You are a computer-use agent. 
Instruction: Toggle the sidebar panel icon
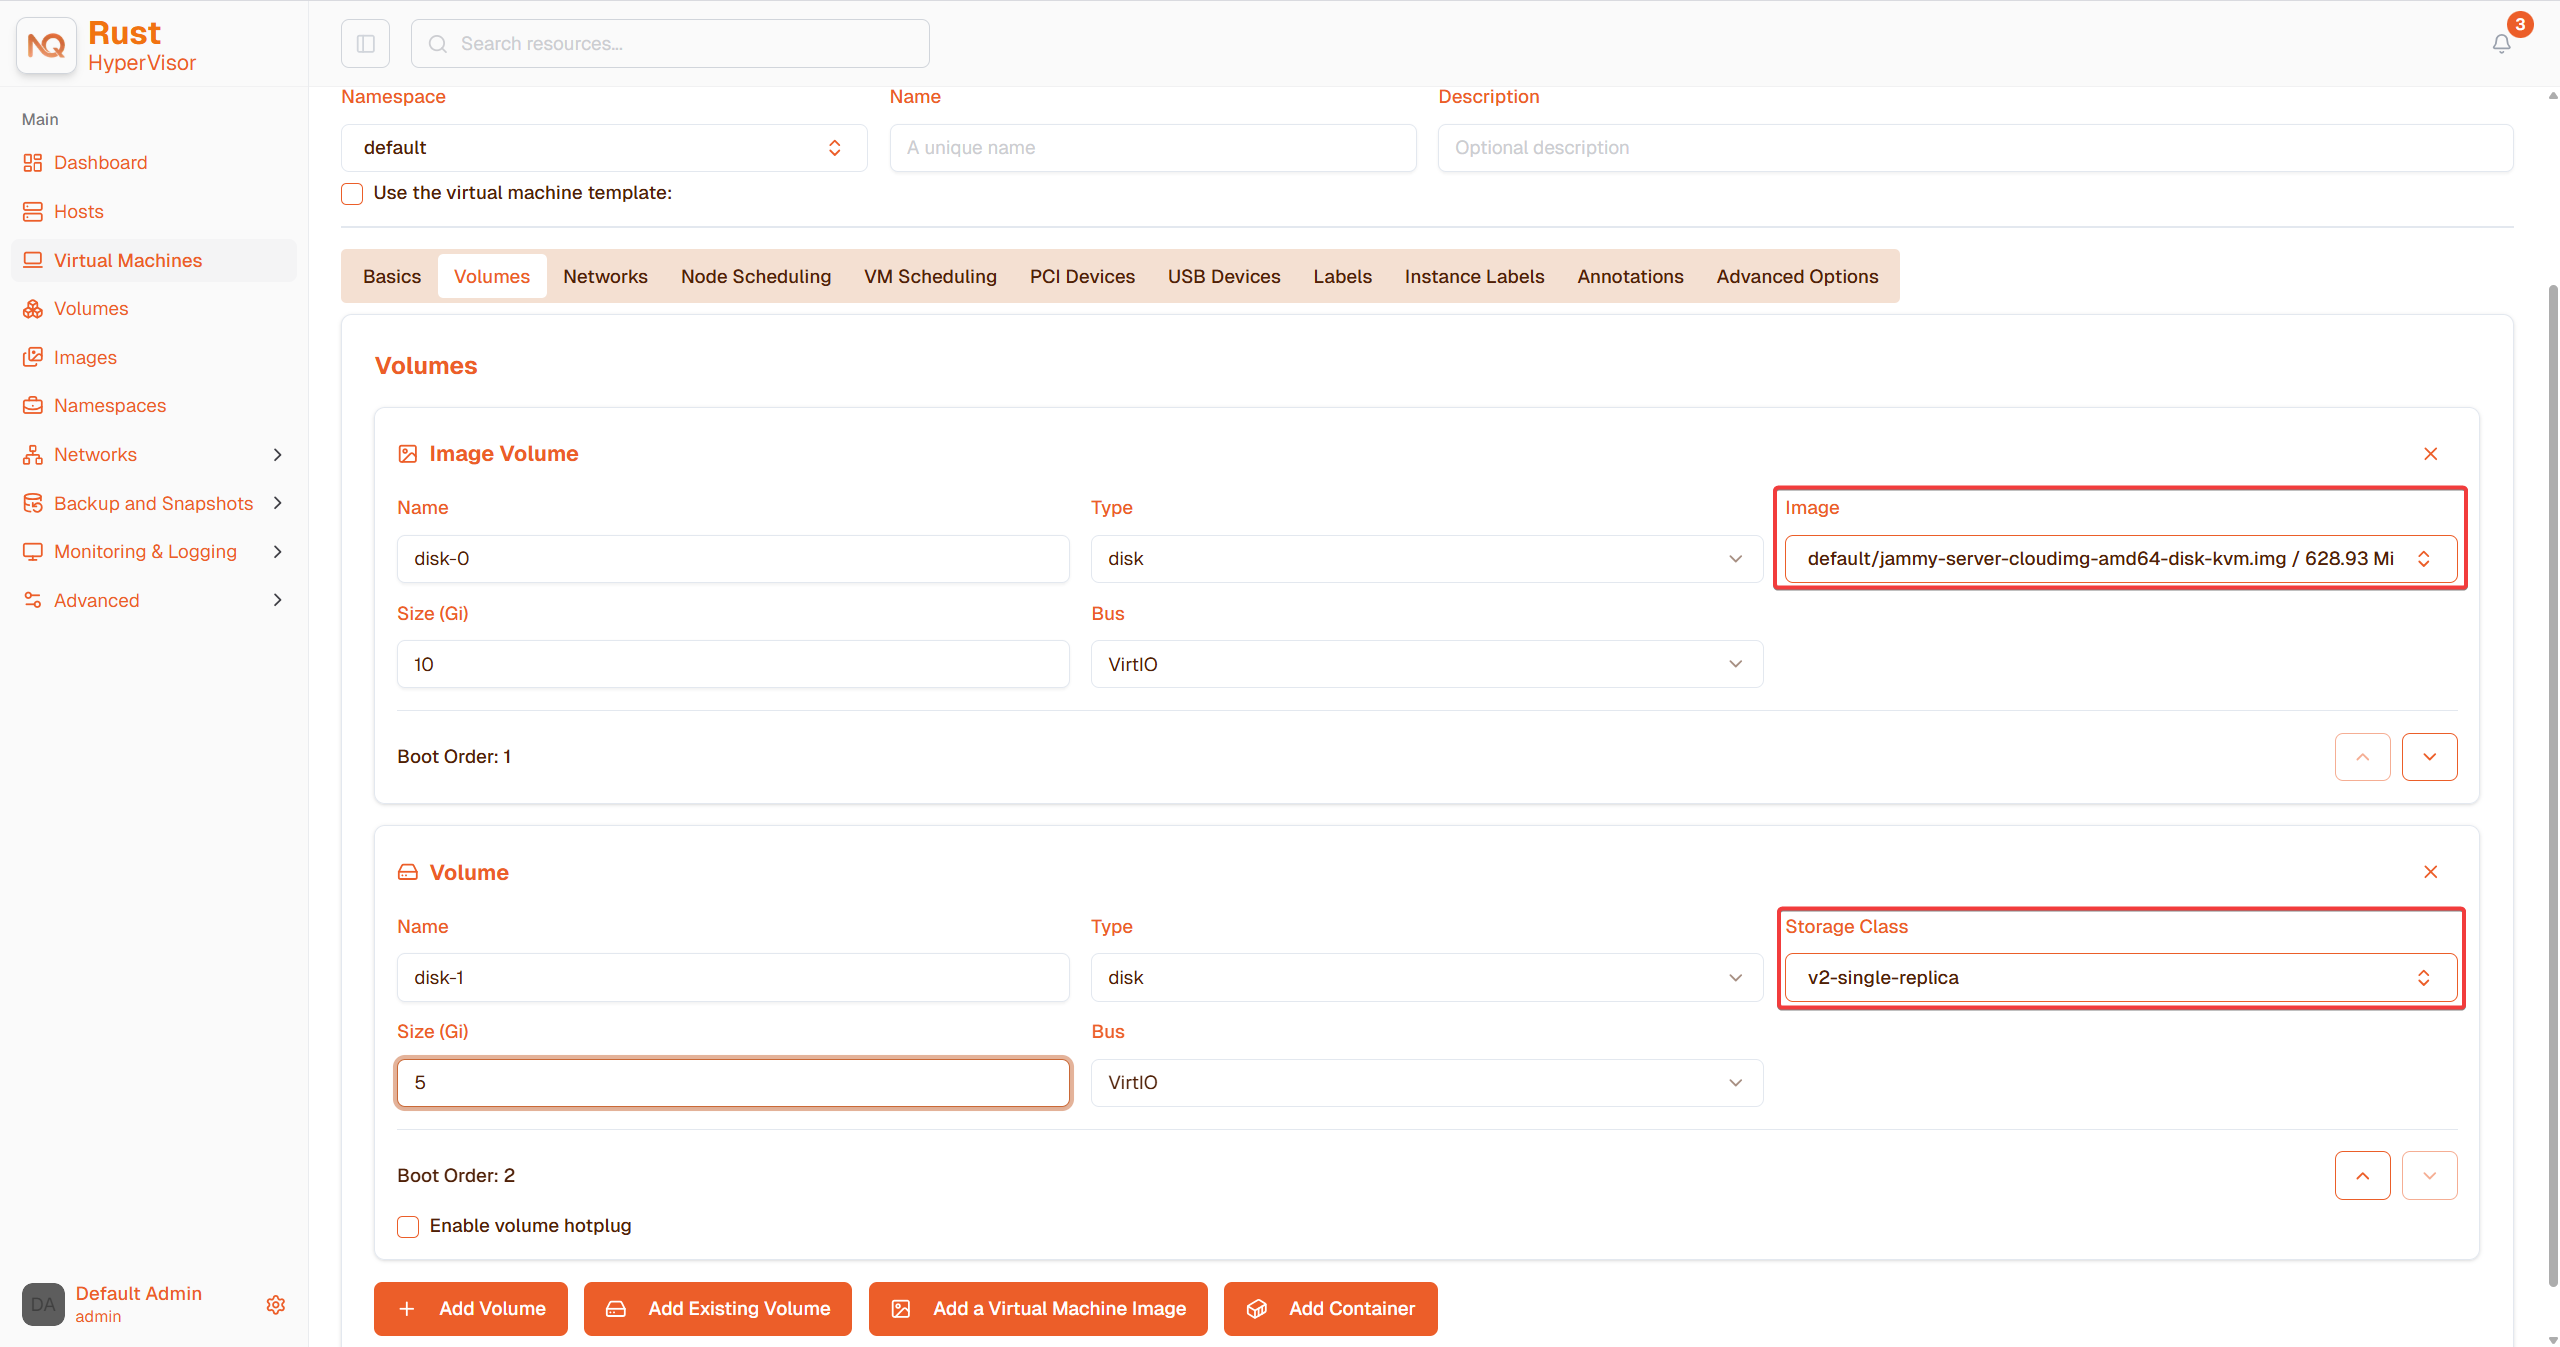[365, 44]
